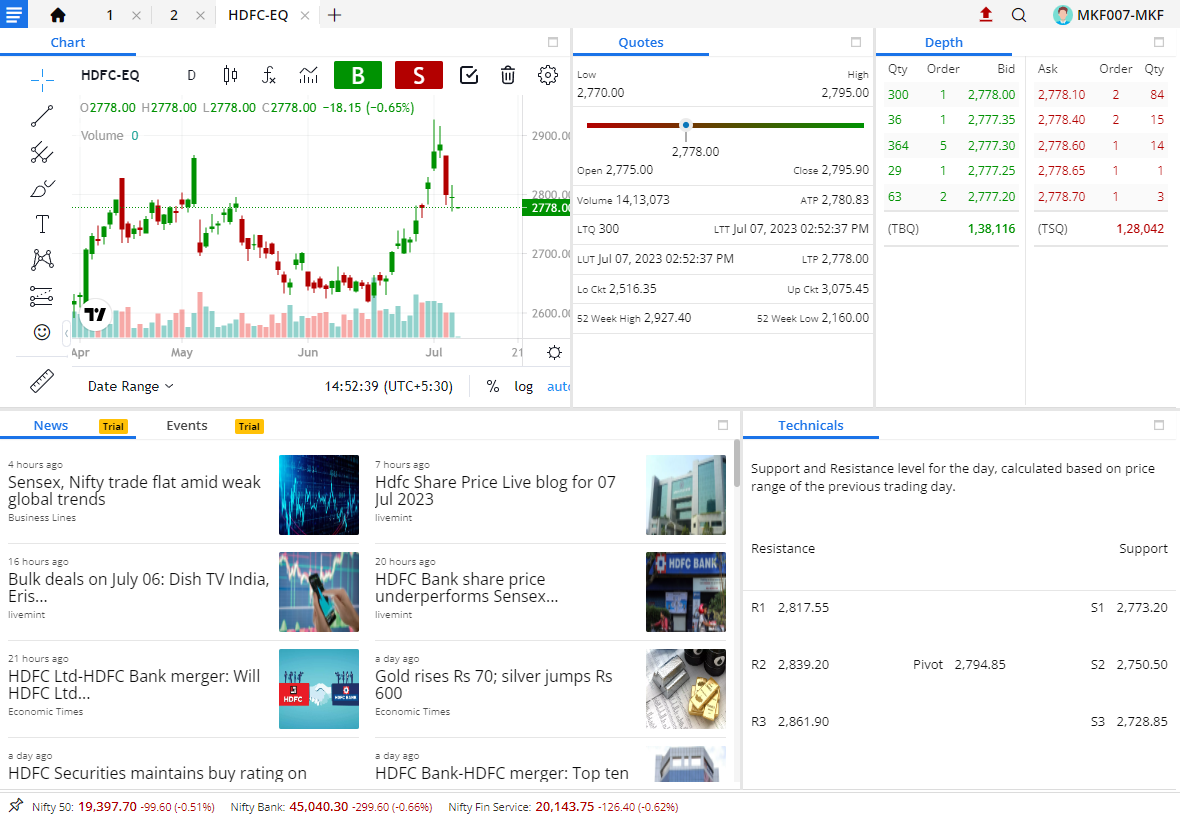Select the XABCD pattern tool

[42, 260]
